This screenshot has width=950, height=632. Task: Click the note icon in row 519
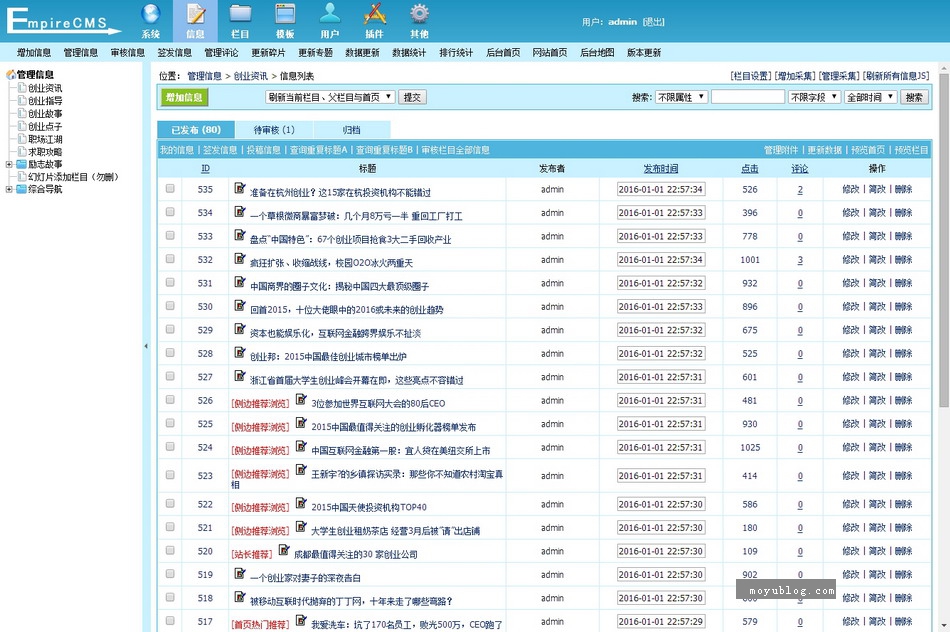point(240,573)
